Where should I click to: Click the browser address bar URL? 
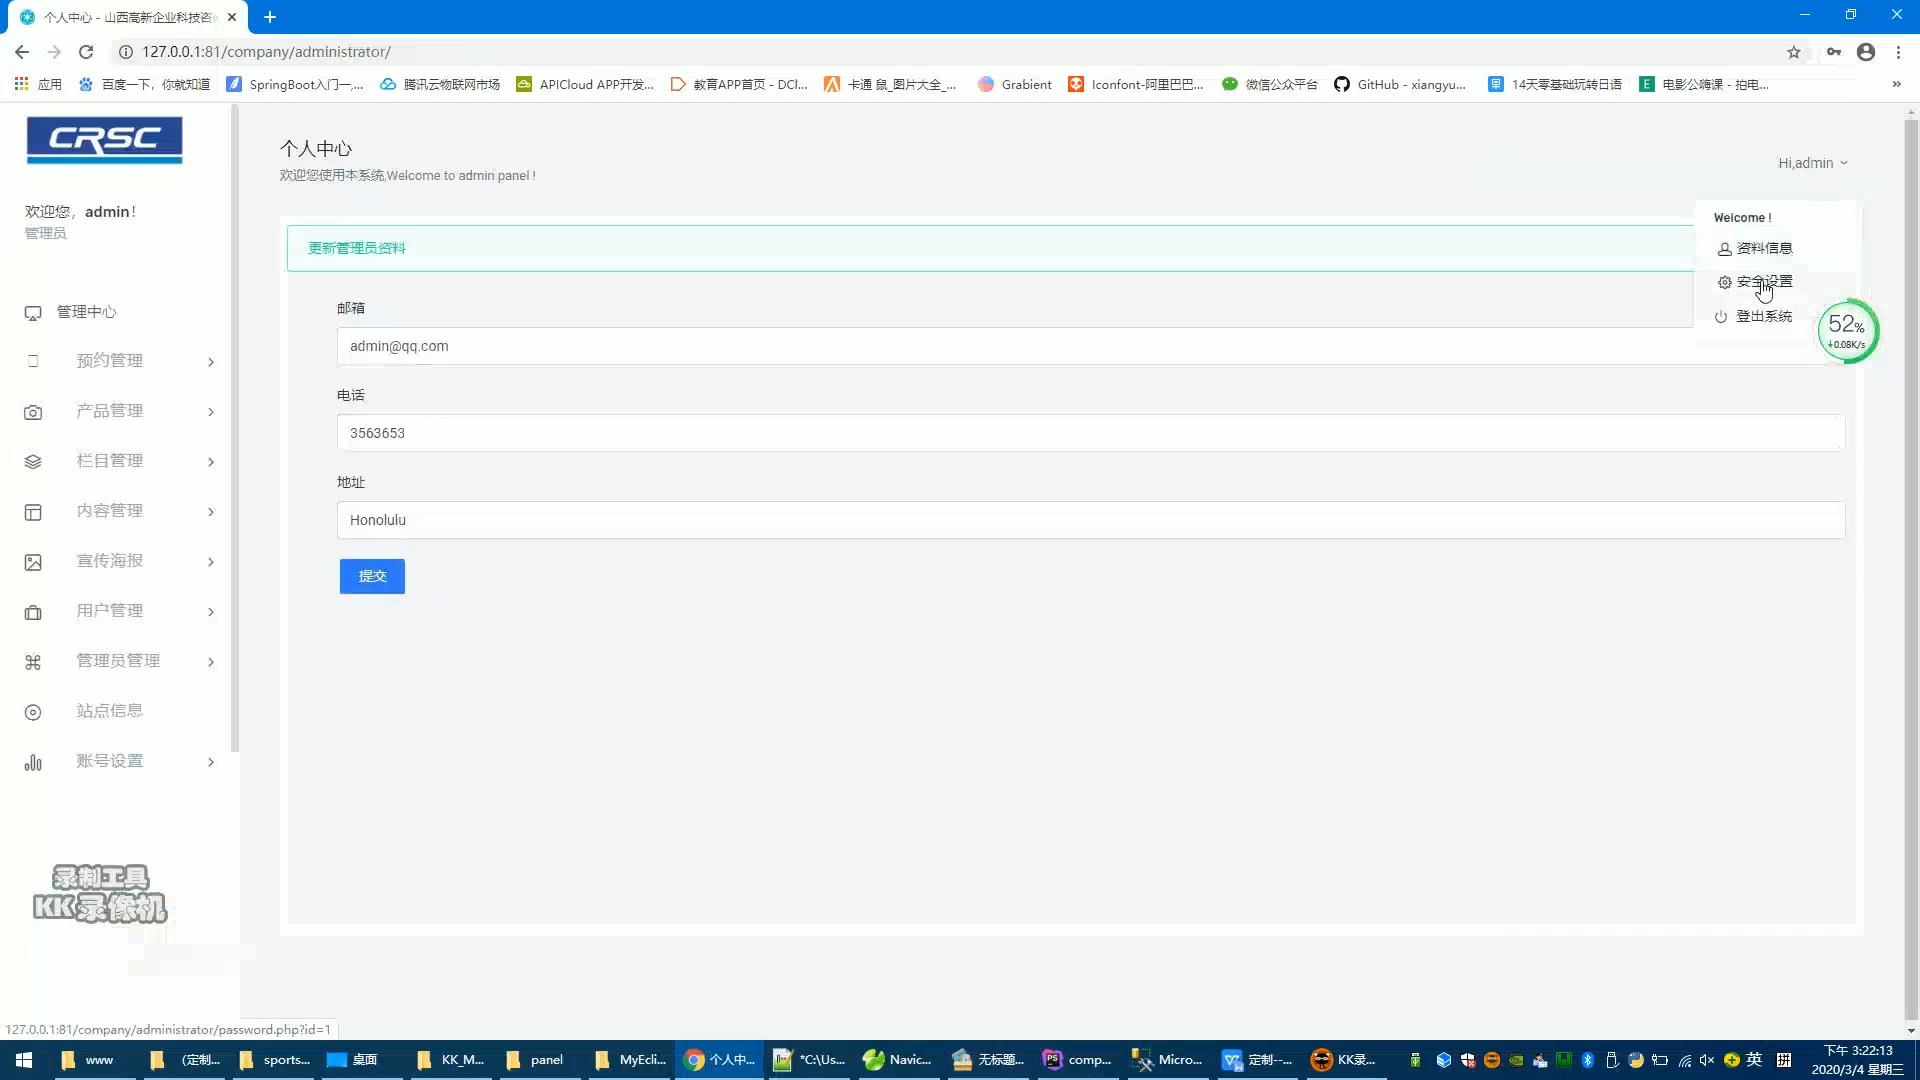point(266,52)
